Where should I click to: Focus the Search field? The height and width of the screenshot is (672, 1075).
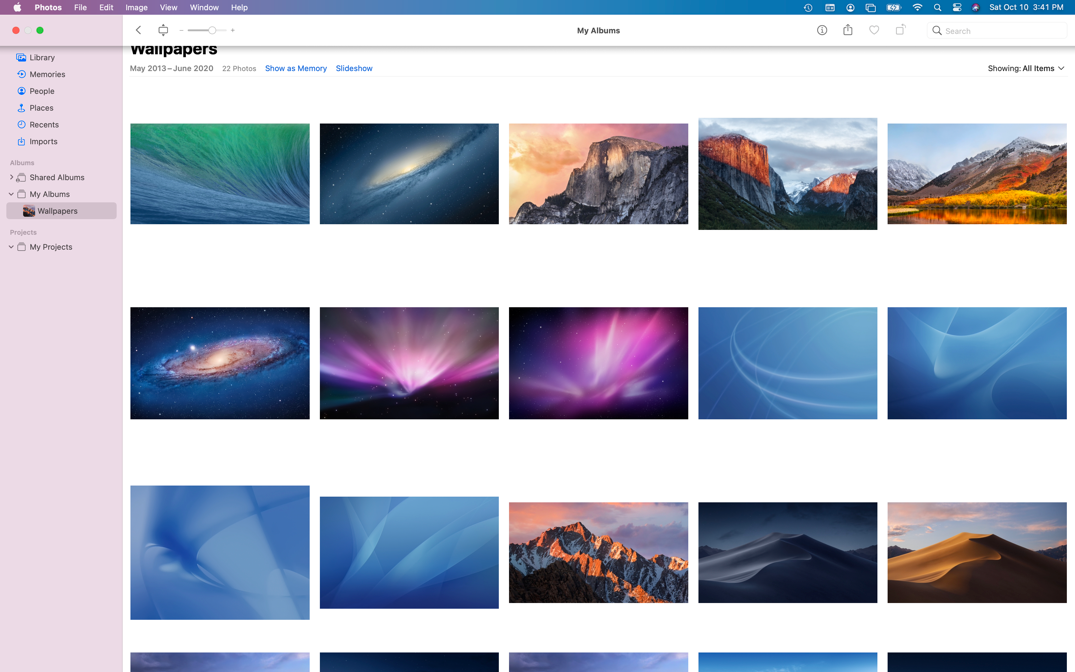[x=997, y=30]
